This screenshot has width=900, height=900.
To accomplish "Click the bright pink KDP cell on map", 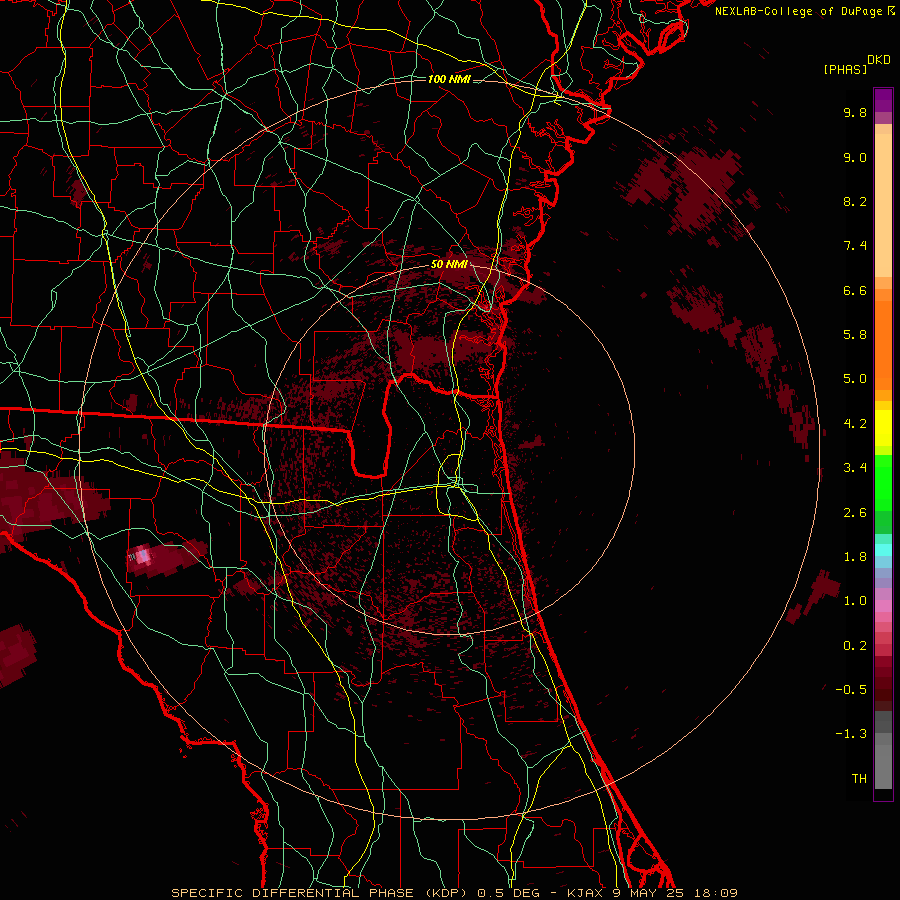I will pyautogui.click(x=141, y=556).
